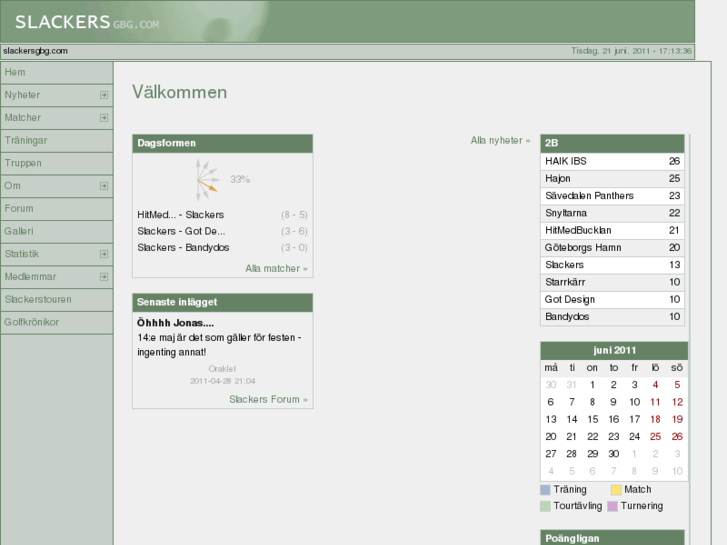The width and height of the screenshot is (727, 545).
Task: Open the Hem menu item
Action: click(57, 73)
